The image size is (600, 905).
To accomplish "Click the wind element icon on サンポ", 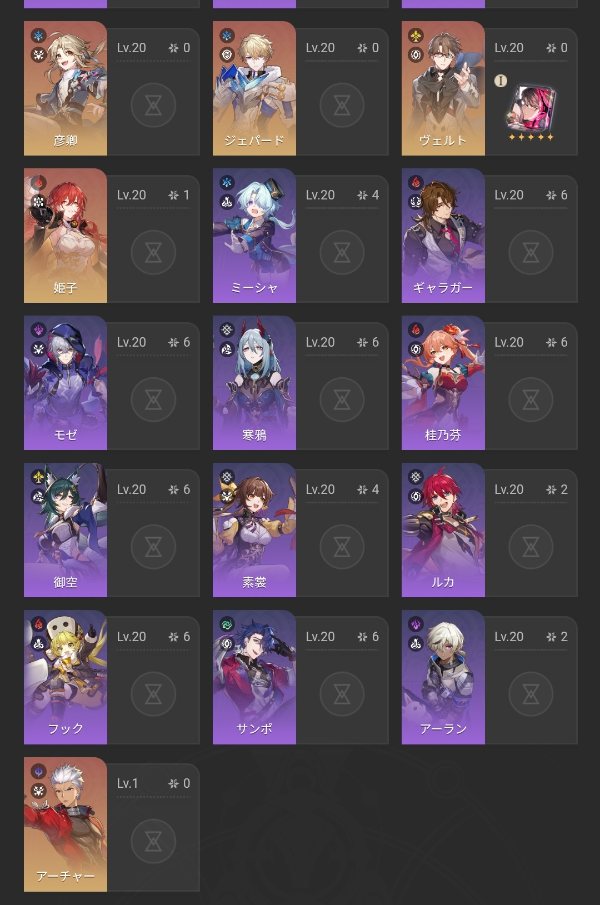I will coord(227,624).
